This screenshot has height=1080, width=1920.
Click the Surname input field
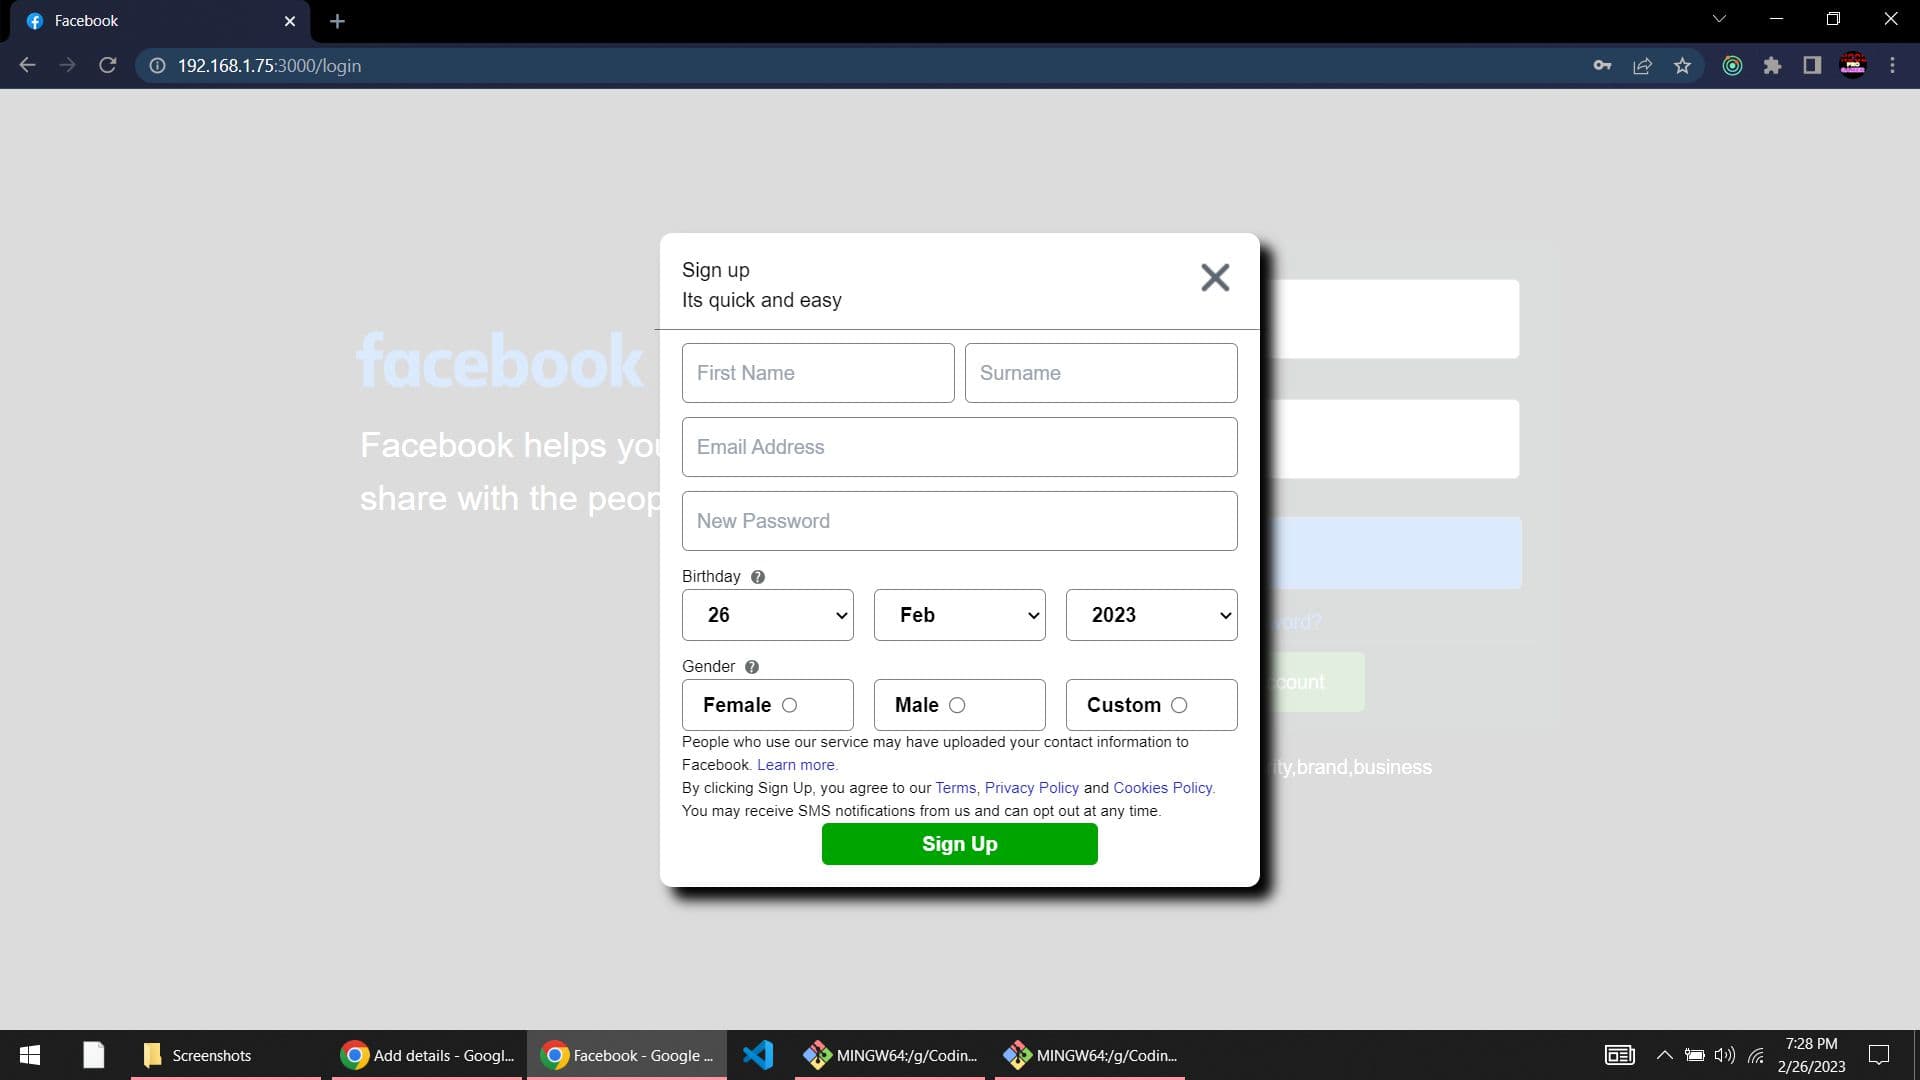pos(1101,373)
